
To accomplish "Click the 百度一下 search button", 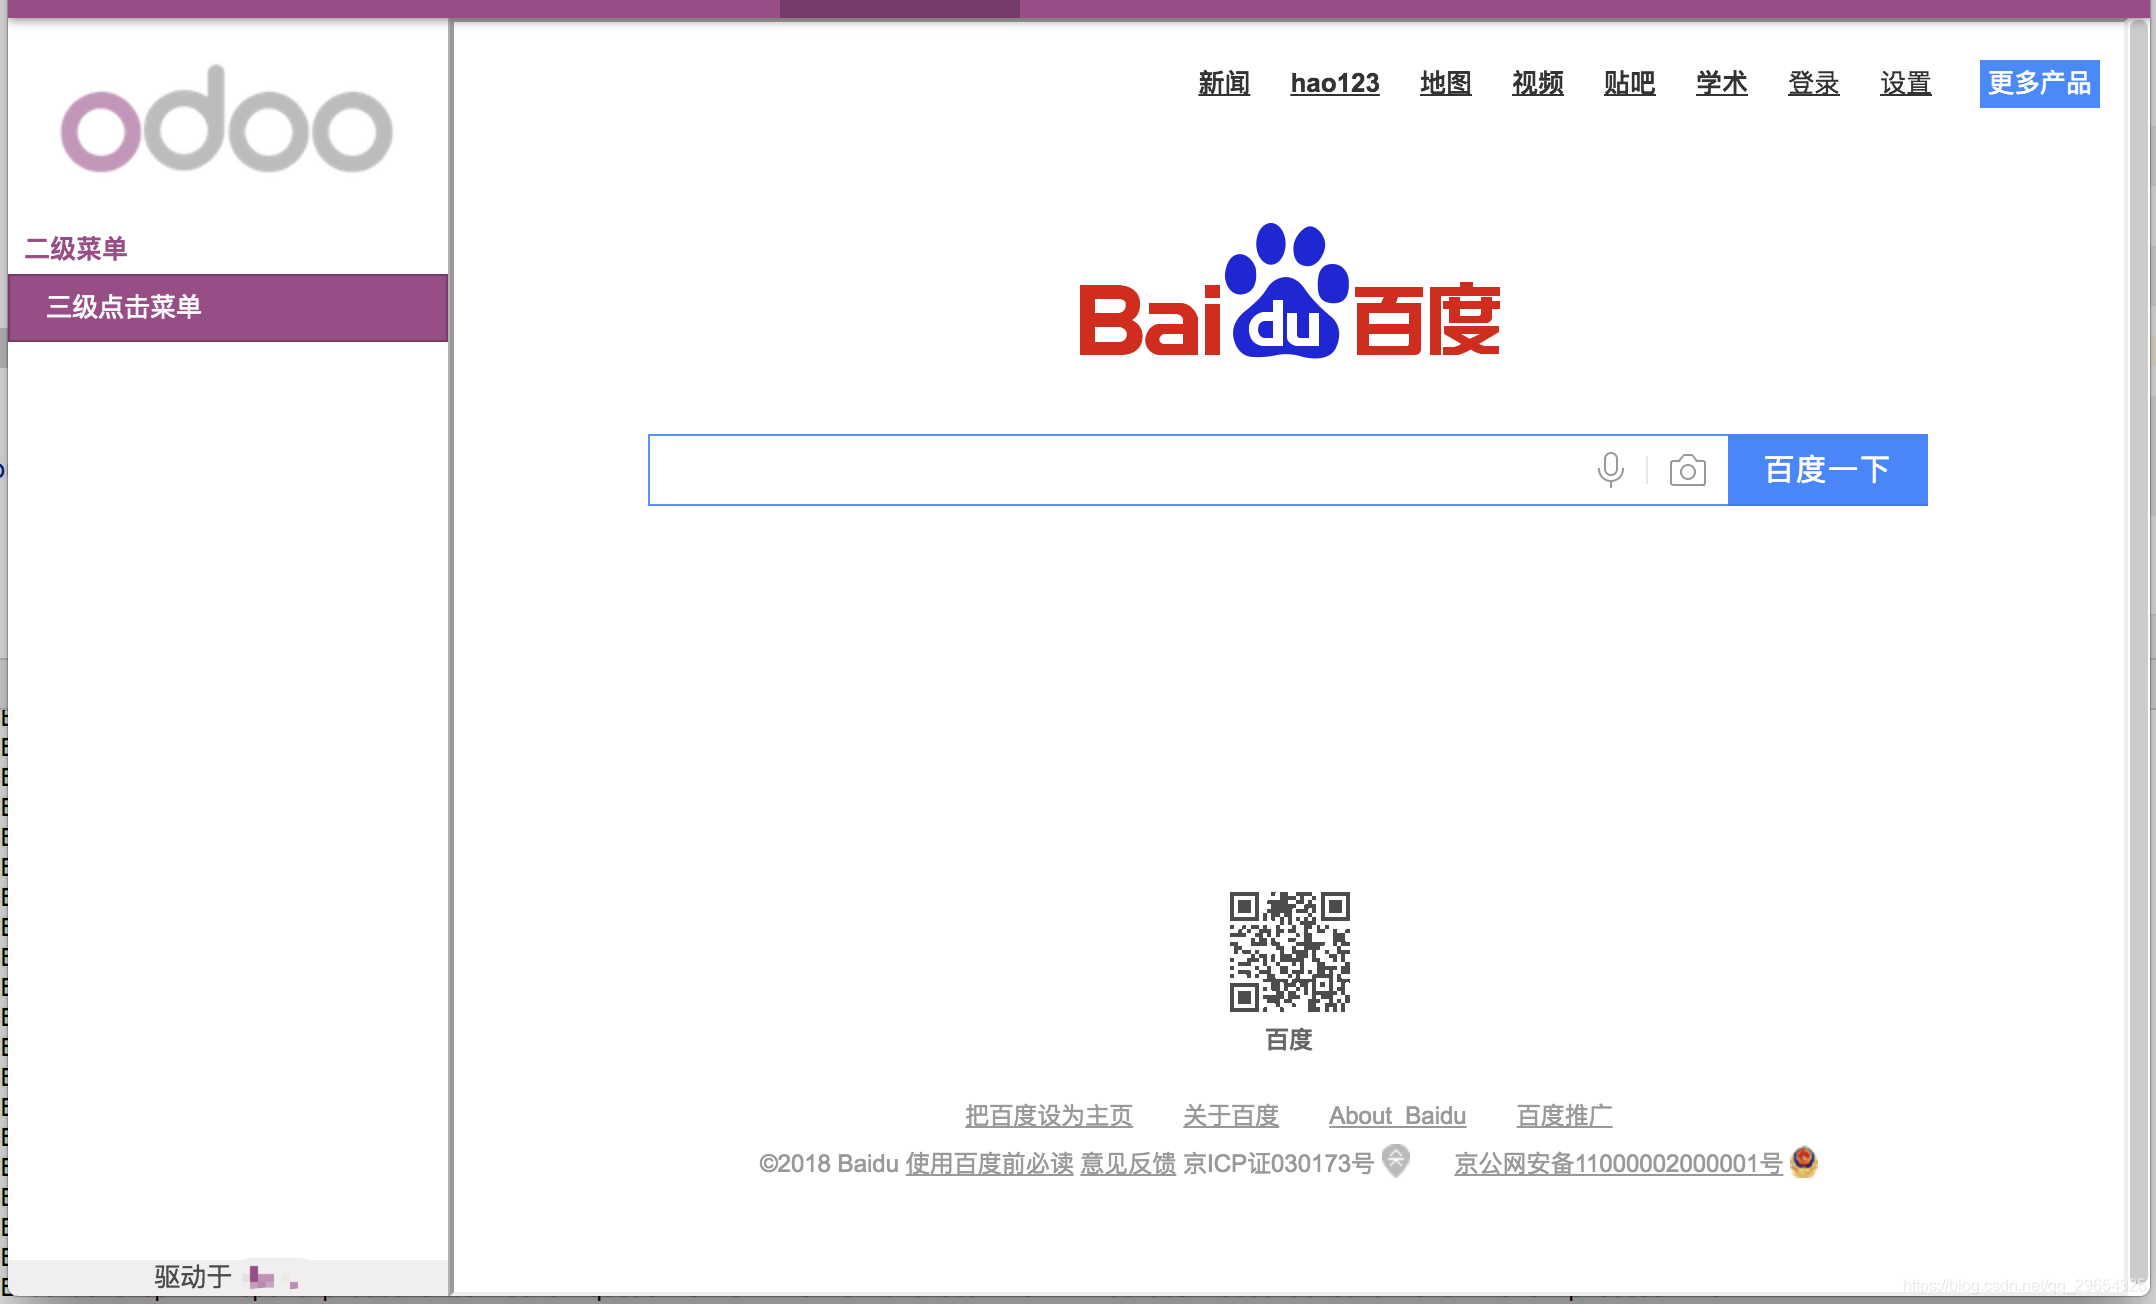I will pyautogui.click(x=1827, y=470).
